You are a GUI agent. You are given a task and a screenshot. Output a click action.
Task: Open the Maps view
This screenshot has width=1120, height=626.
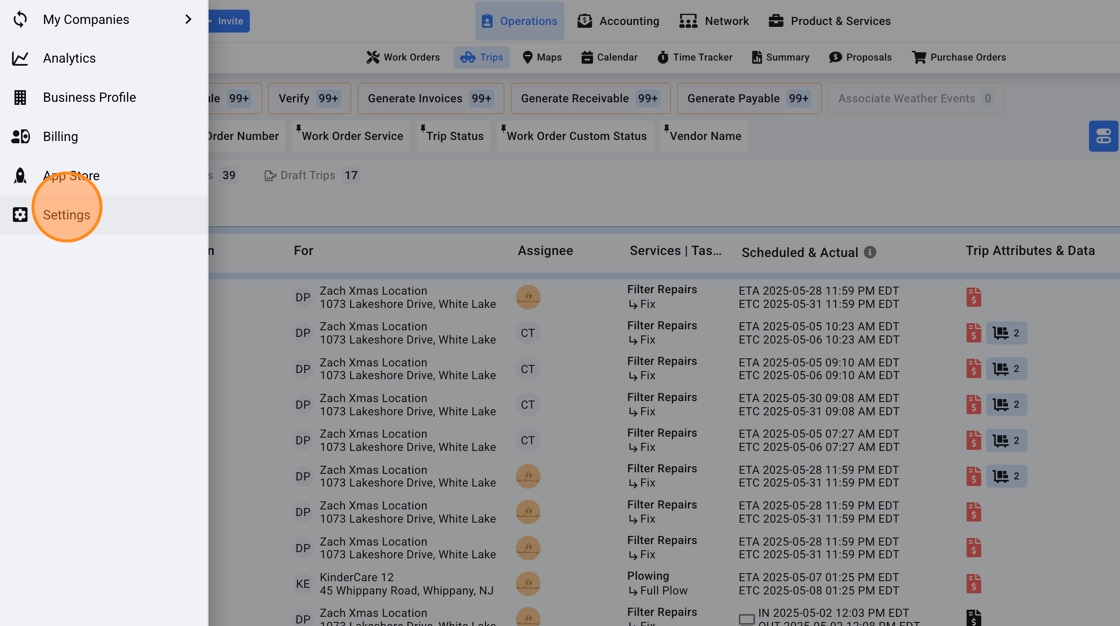tap(542, 57)
